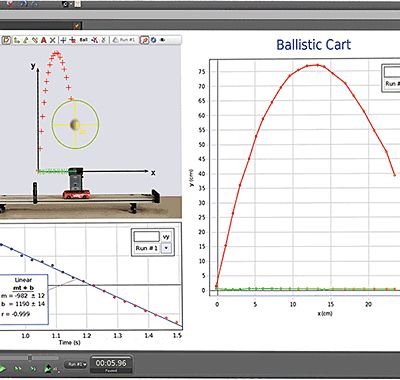Click the small black circle icon in top bar
The height and width of the screenshot is (380, 400).
coord(66,4)
